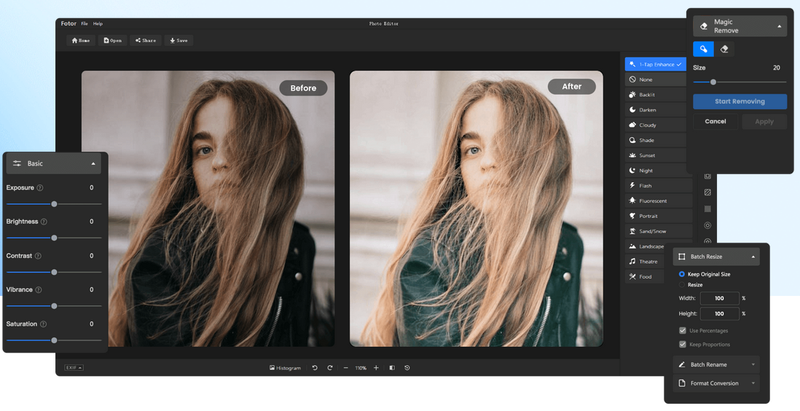Click the zoom in plus icon
Screen dimensions: 800x411
376,368
